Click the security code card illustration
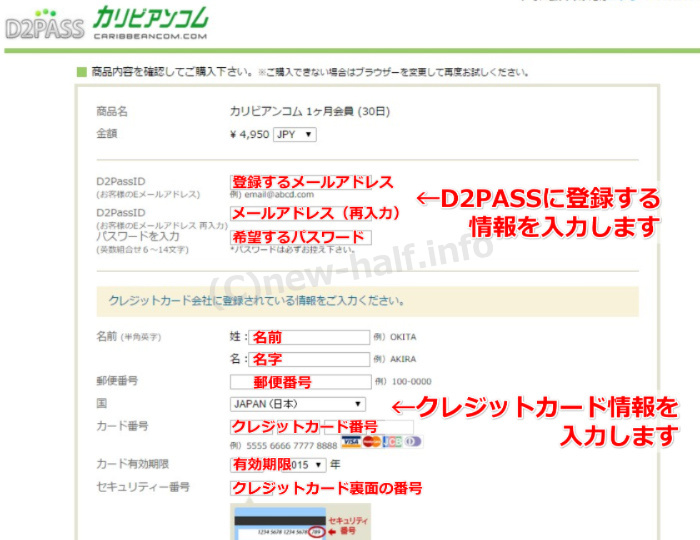 click(x=300, y=522)
